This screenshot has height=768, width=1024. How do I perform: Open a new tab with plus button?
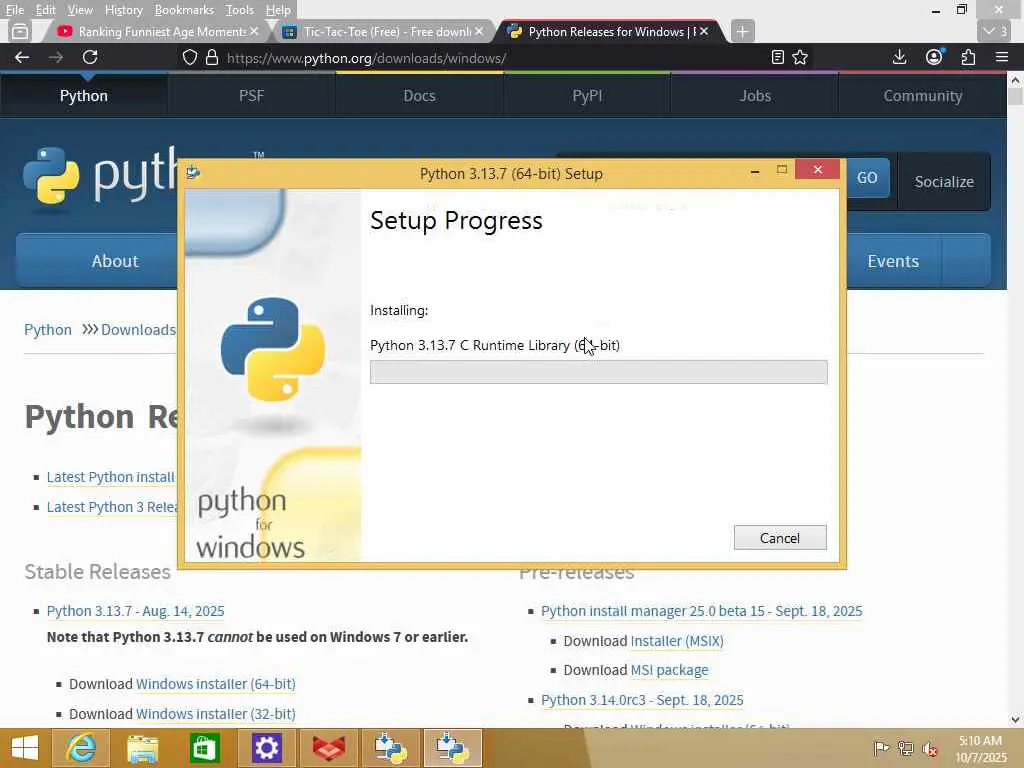(742, 31)
